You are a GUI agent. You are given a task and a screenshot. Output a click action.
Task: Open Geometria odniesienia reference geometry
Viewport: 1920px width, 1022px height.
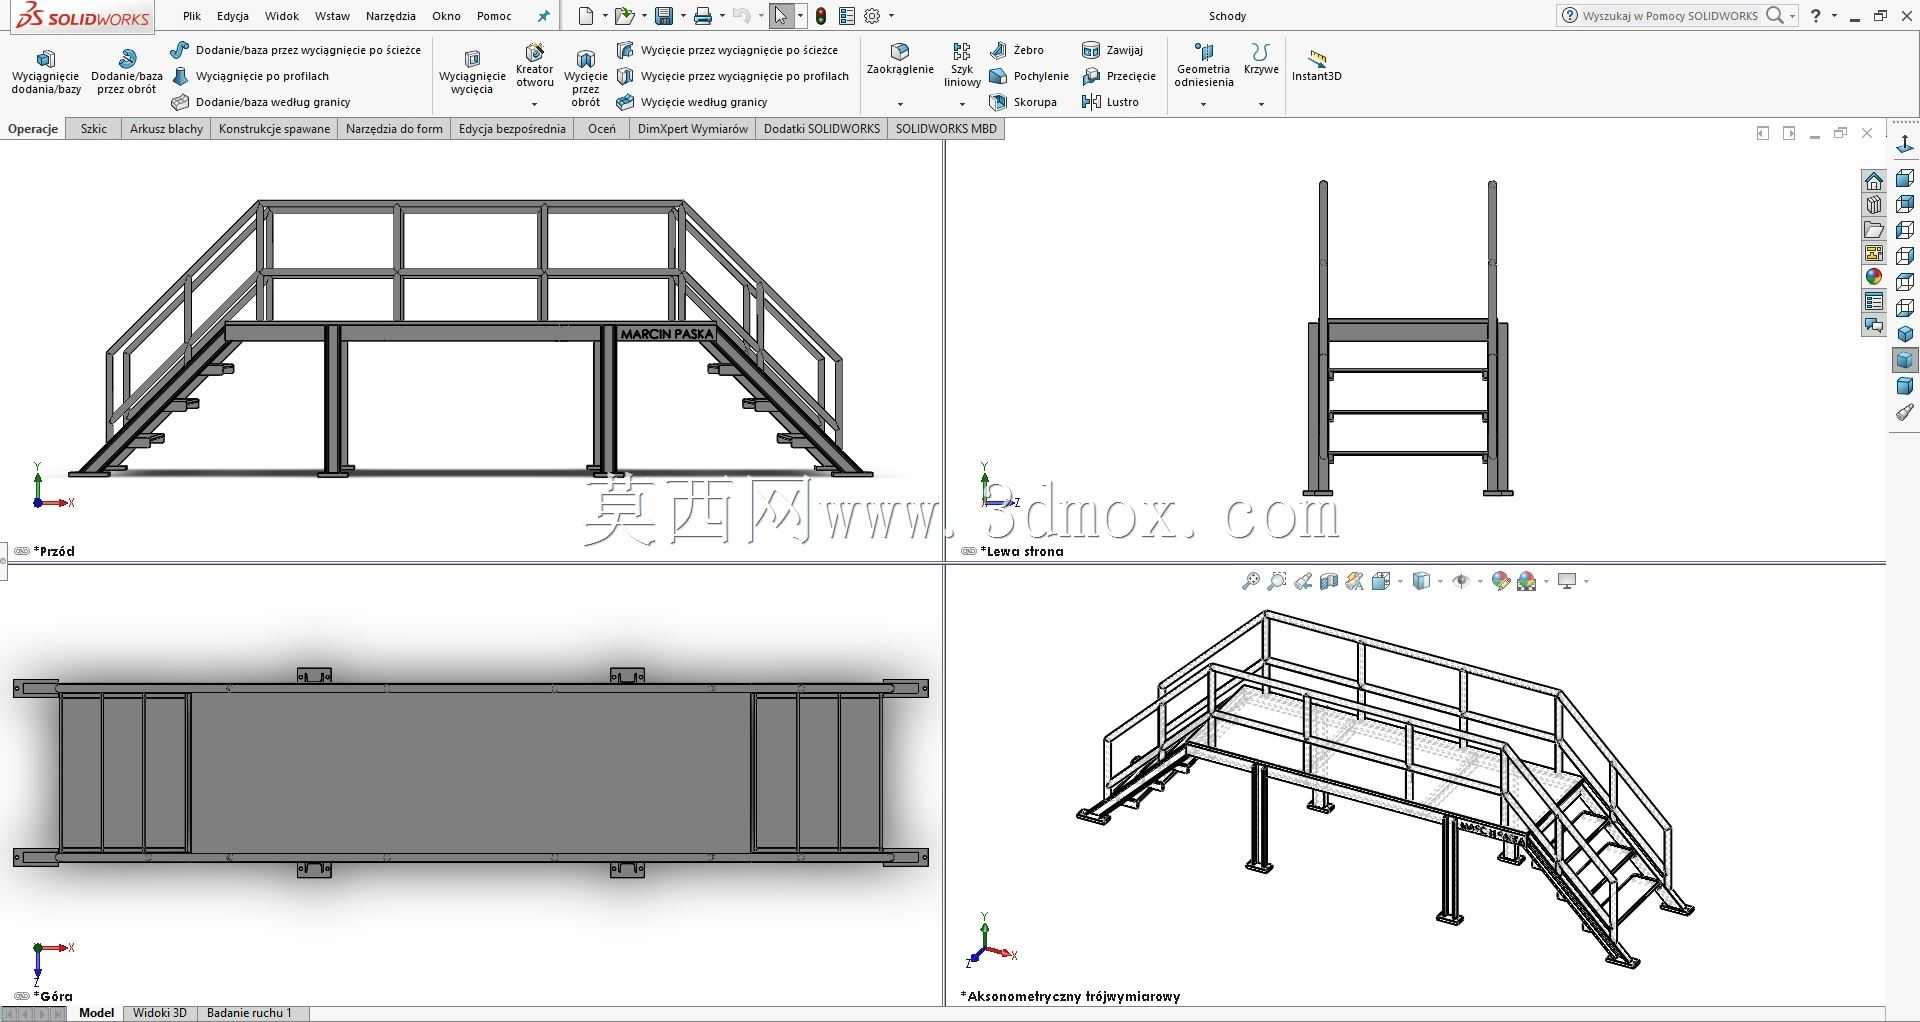pyautogui.click(x=1204, y=66)
